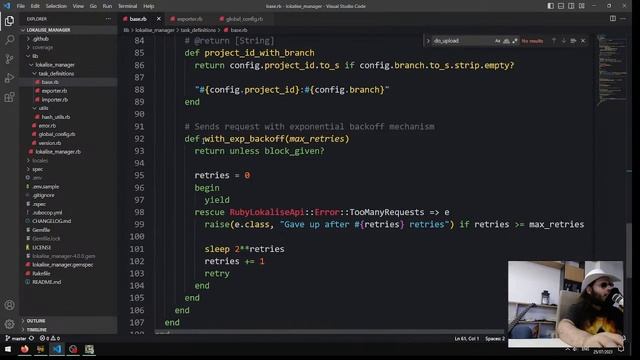640x360 pixels.
Task: Open lokalise_manager.gemspec in the file tree
Action: point(62,265)
